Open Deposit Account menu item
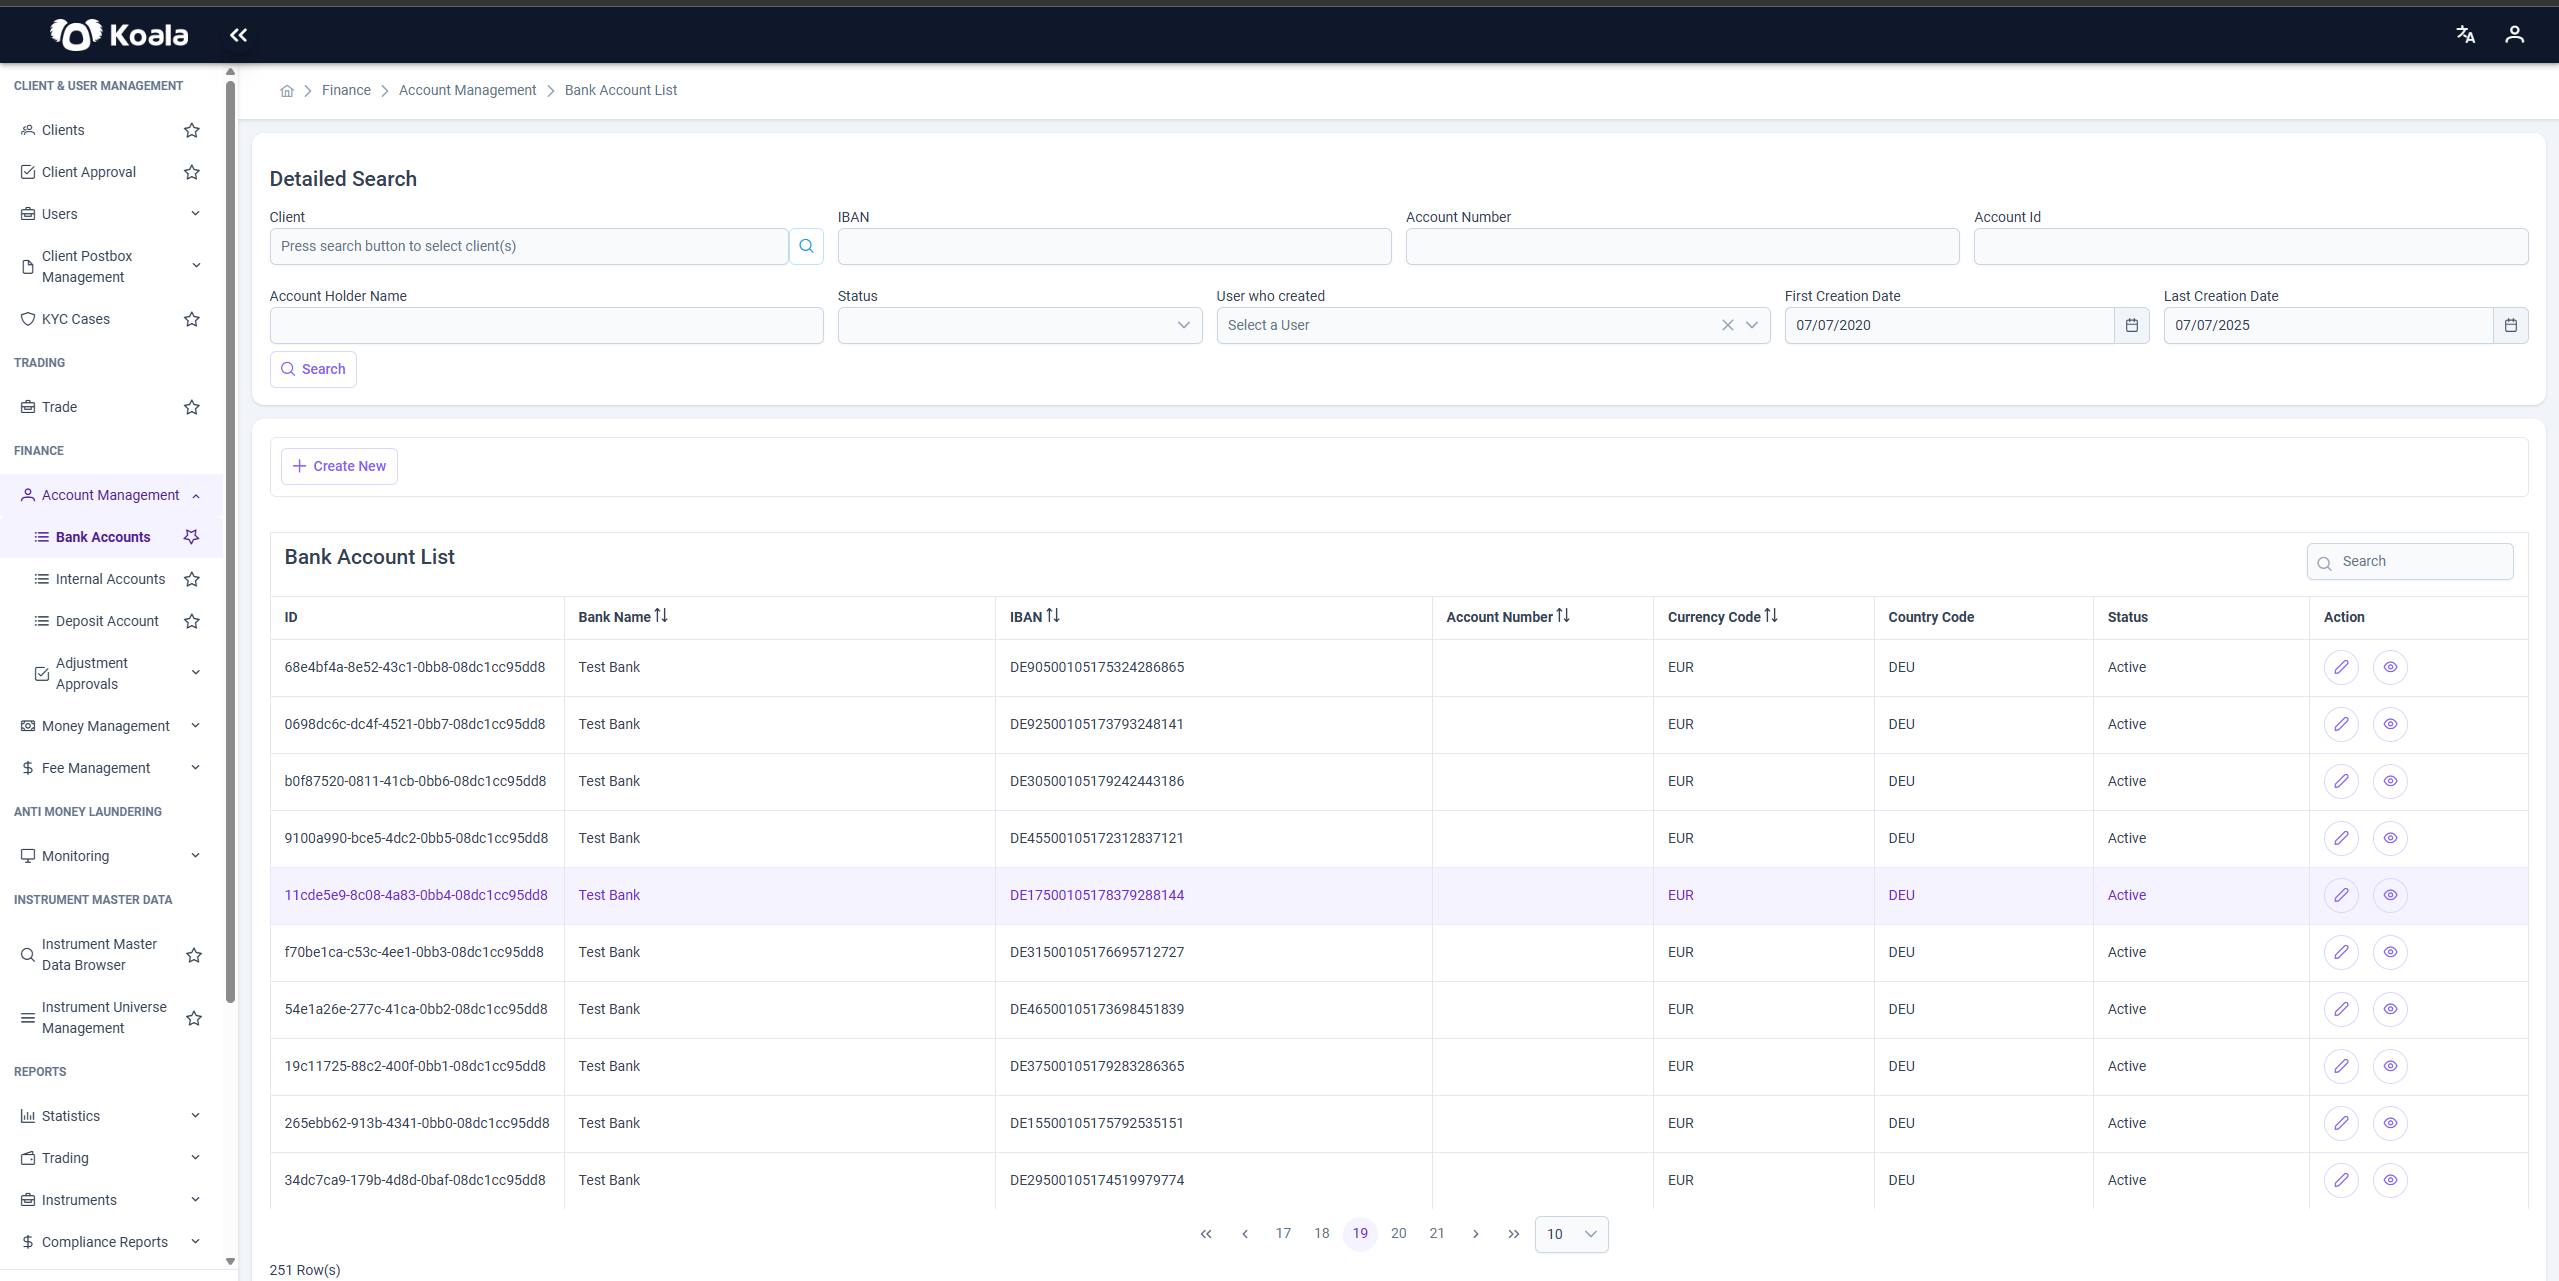The image size is (2559, 1281). (107, 621)
